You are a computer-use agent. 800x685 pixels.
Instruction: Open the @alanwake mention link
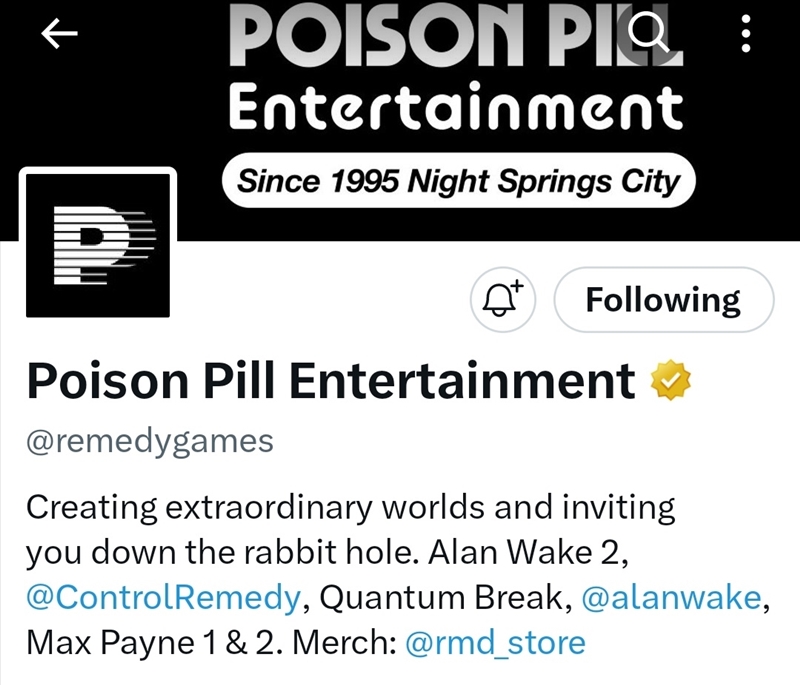(x=671, y=597)
